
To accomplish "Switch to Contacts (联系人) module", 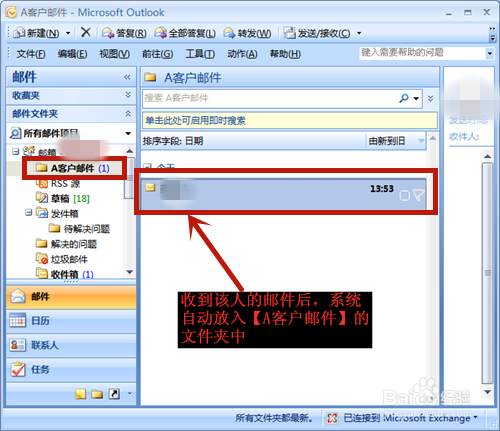I will click(71, 345).
